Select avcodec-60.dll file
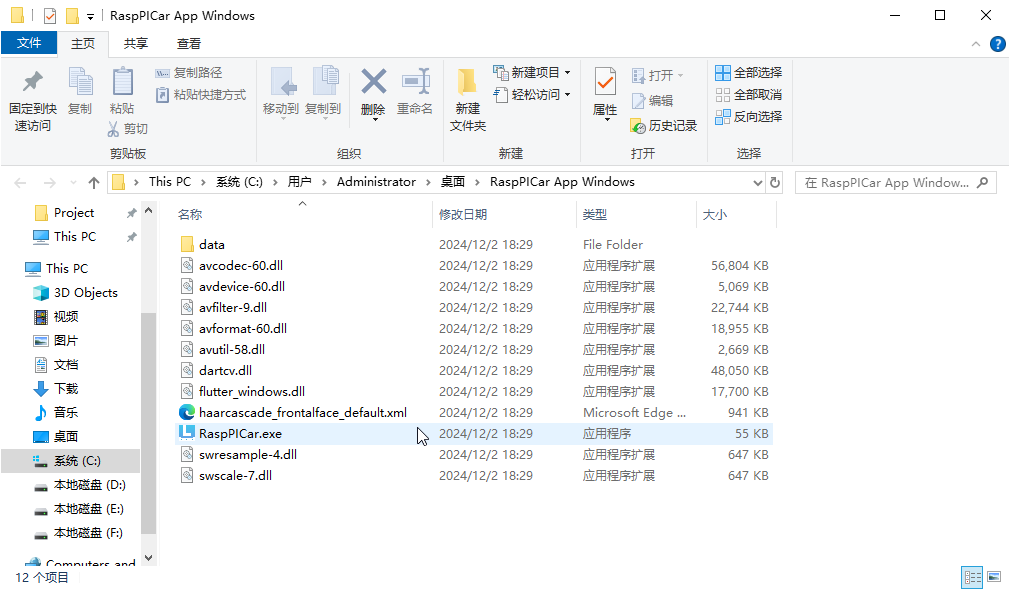The width and height of the screenshot is (1010, 590). coord(241,265)
